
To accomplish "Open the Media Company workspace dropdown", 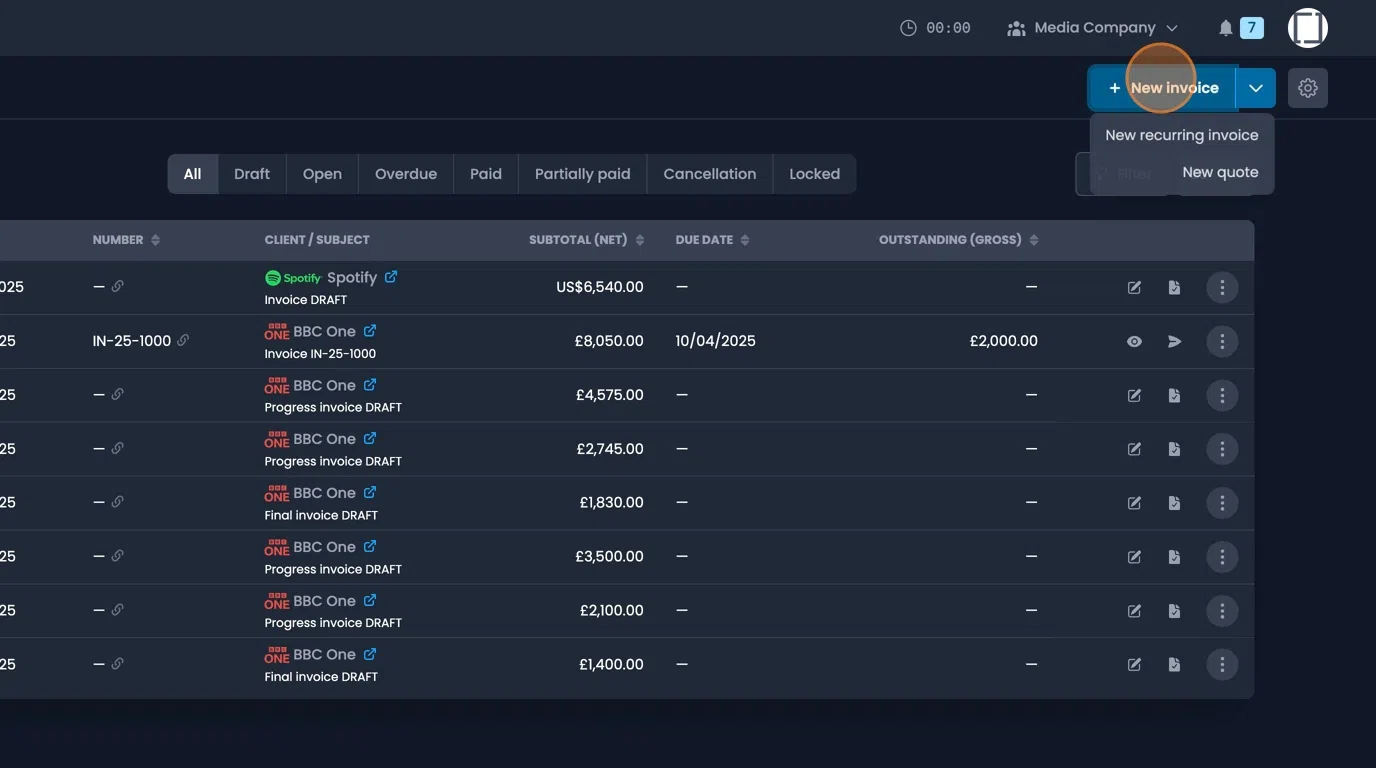I will tap(1092, 27).
